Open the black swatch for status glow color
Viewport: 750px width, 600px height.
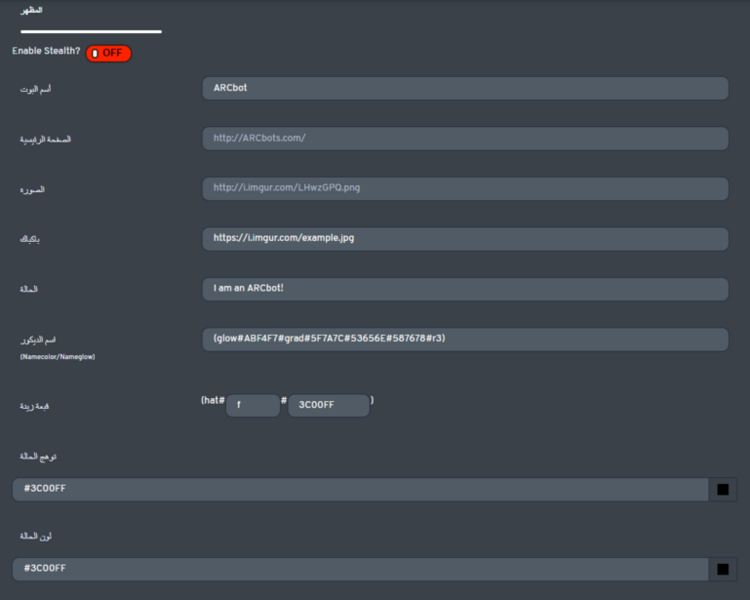(723, 489)
